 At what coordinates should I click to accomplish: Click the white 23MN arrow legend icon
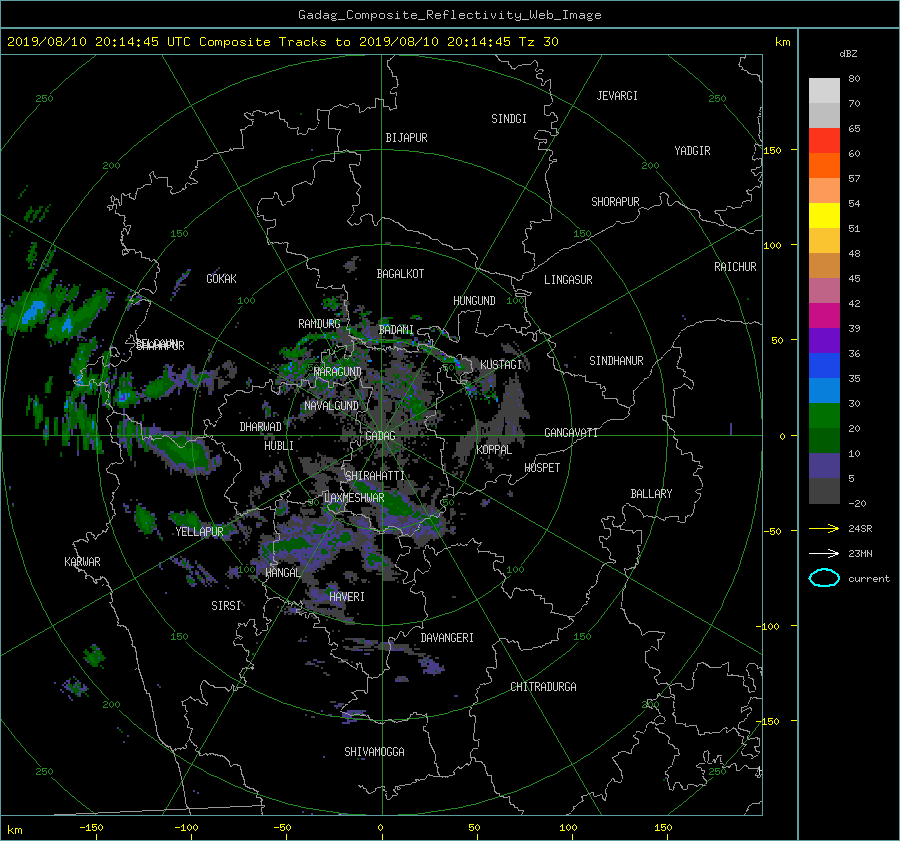(x=824, y=553)
